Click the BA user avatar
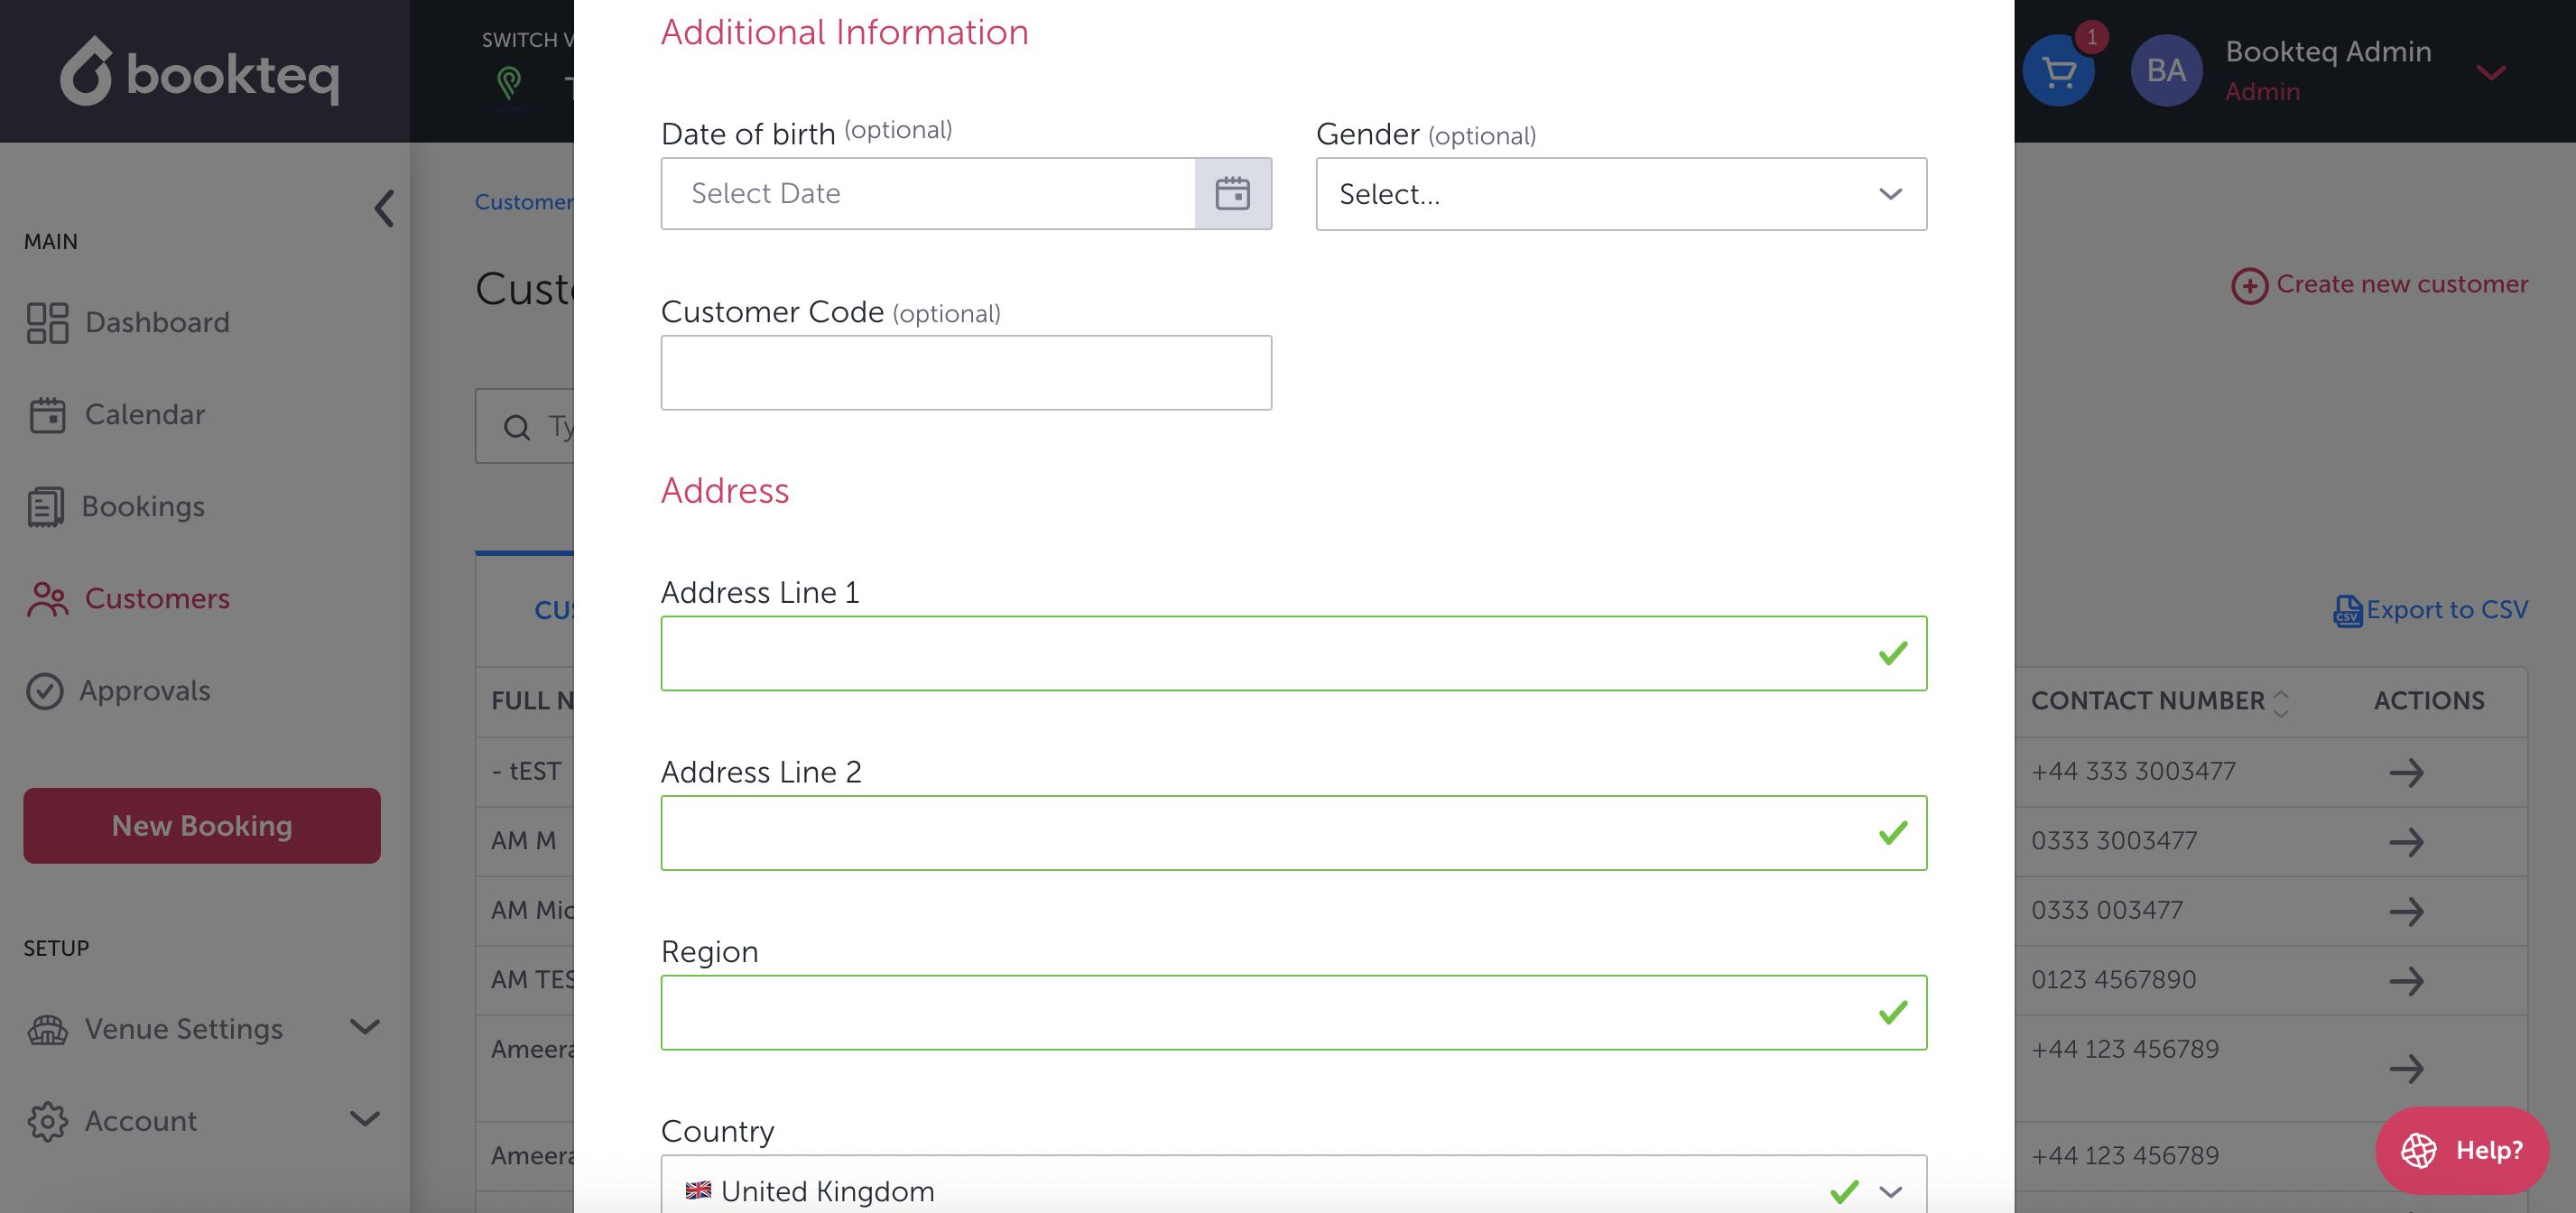The width and height of the screenshot is (2576, 1213). [2165, 71]
